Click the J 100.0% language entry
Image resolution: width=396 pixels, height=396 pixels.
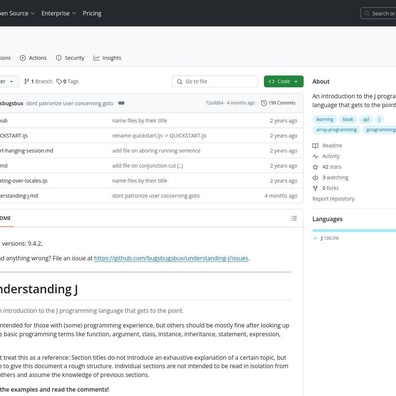[330, 238]
